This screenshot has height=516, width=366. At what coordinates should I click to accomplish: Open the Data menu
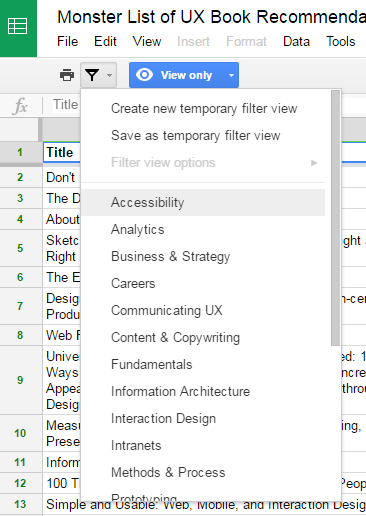click(x=296, y=42)
